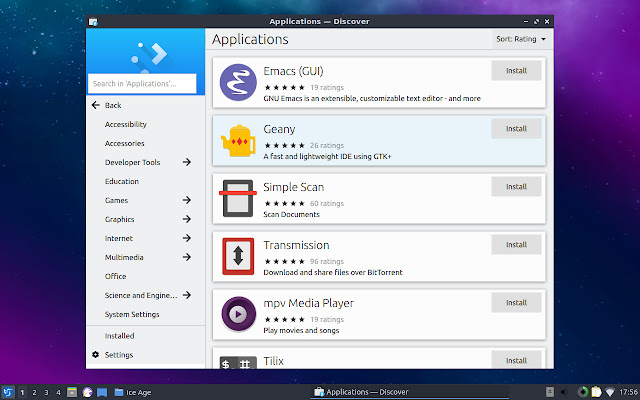The image size is (640, 400).
Task: Click the mpv Media Player title text
Action: click(x=309, y=303)
